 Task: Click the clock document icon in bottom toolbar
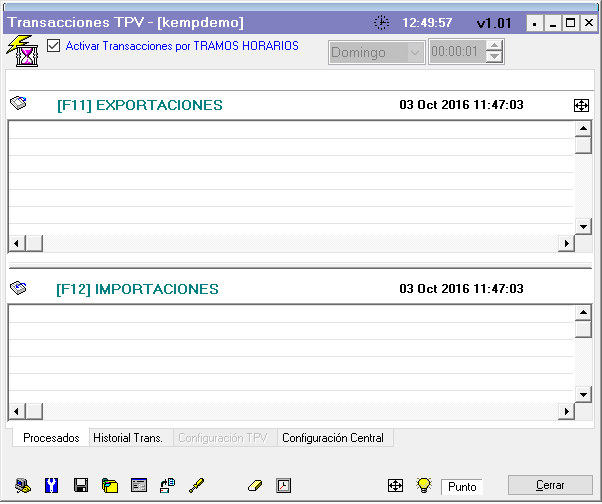point(283,485)
